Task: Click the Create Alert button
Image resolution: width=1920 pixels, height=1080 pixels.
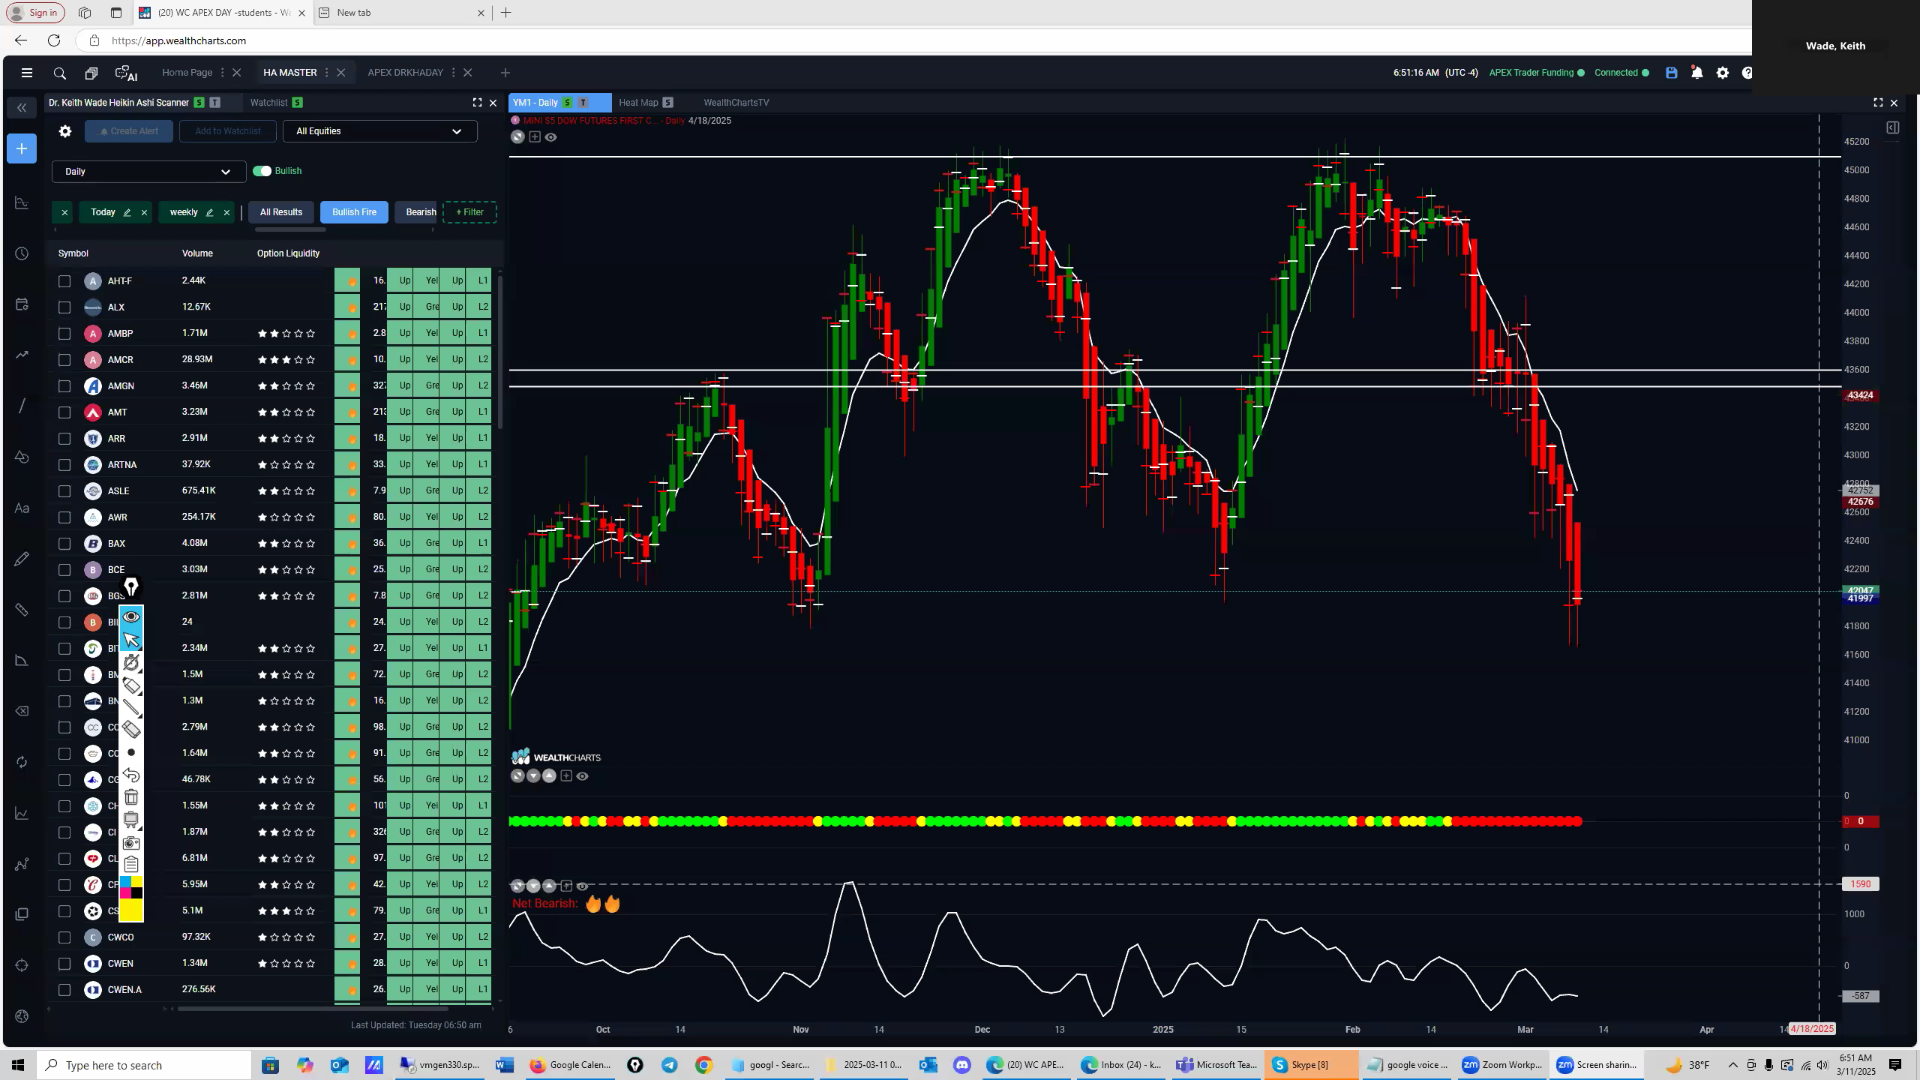Action: (x=129, y=131)
